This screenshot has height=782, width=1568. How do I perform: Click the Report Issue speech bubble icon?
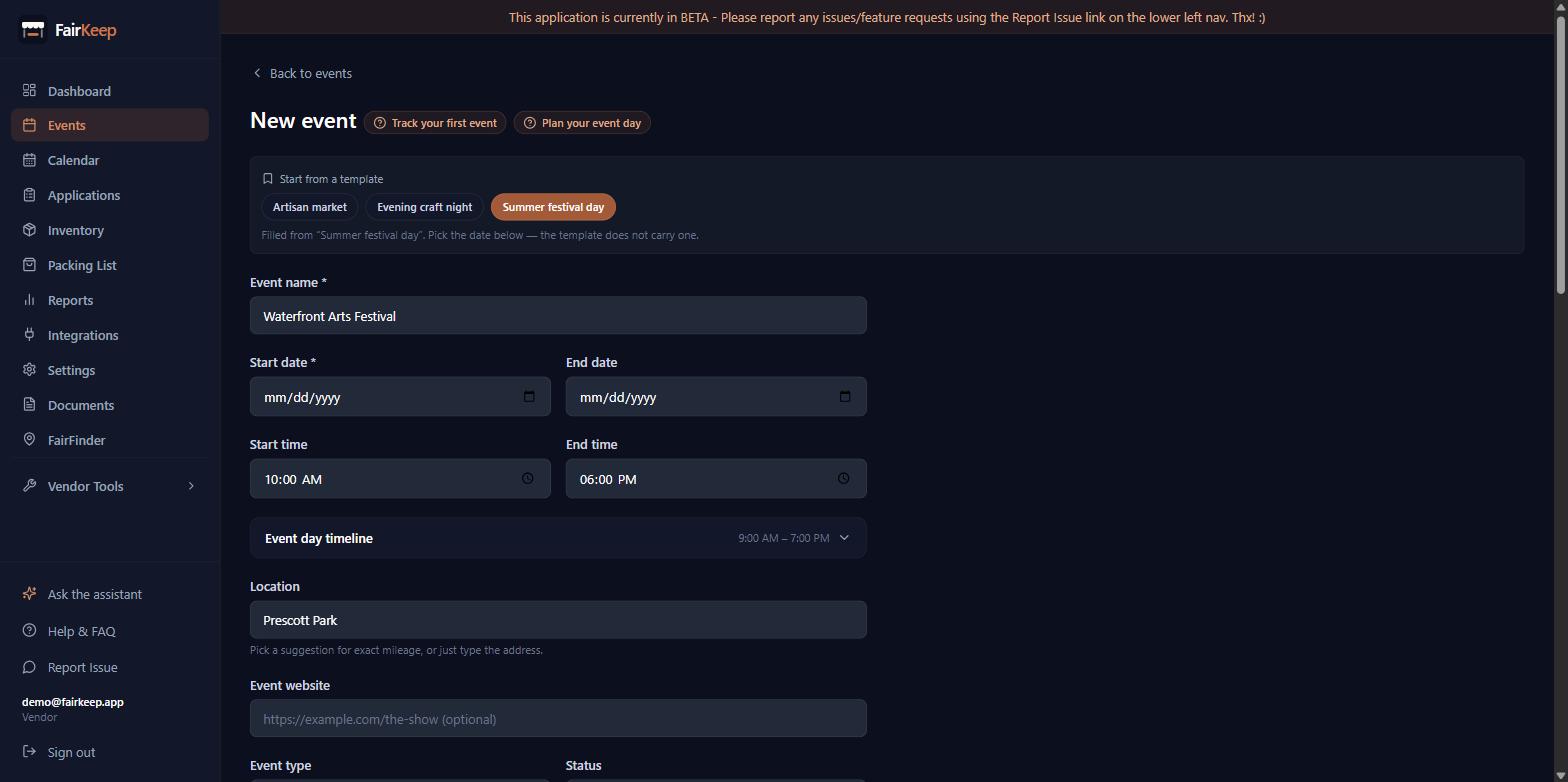click(x=29, y=667)
